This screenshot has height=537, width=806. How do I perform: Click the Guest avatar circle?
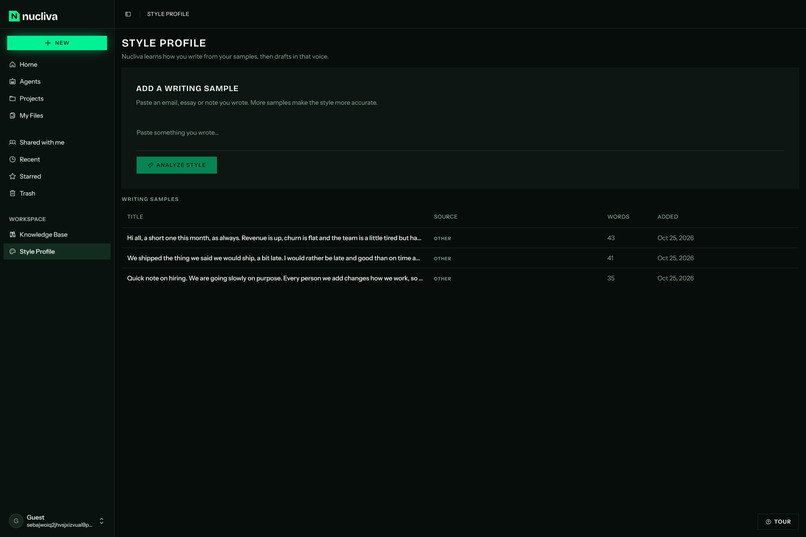[16, 521]
